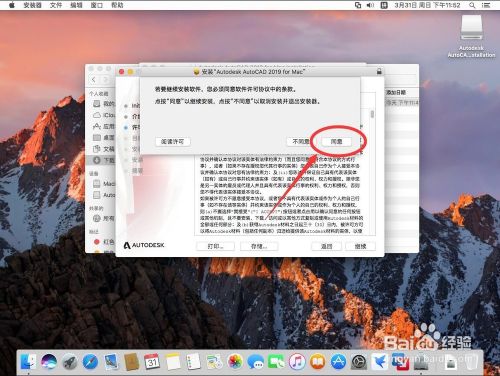Click the 继续 (Continue) button in installer

pyautogui.click(x=360, y=246)
